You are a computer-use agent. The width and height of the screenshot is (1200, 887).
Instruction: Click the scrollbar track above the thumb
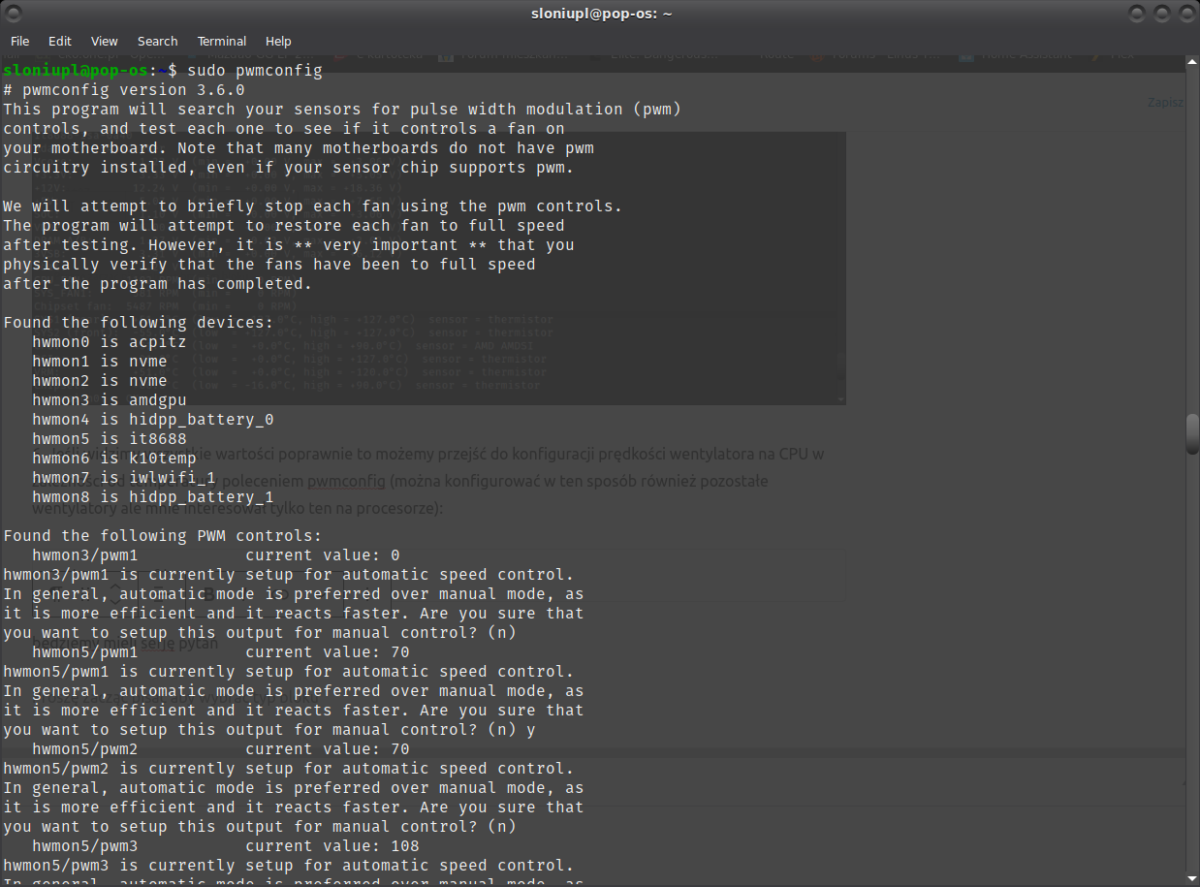point(1191,250)
